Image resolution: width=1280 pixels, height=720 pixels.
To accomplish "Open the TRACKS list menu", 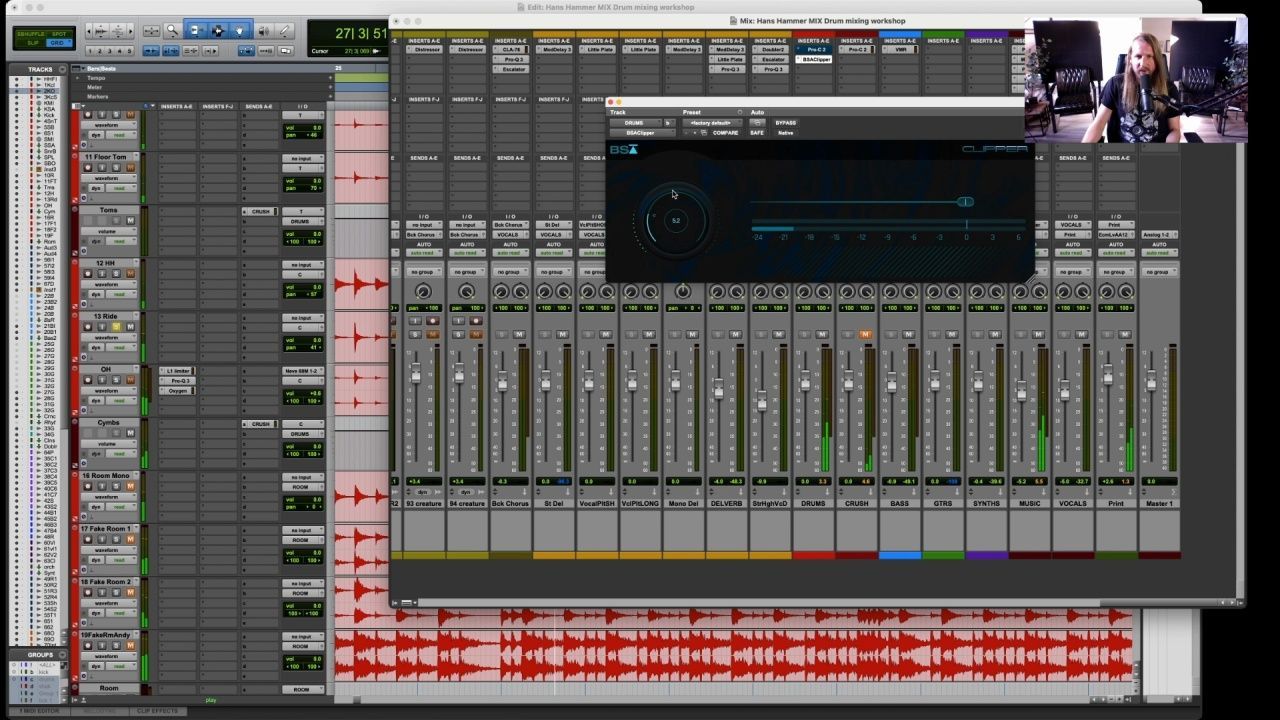I will click(x=62, y=69).
